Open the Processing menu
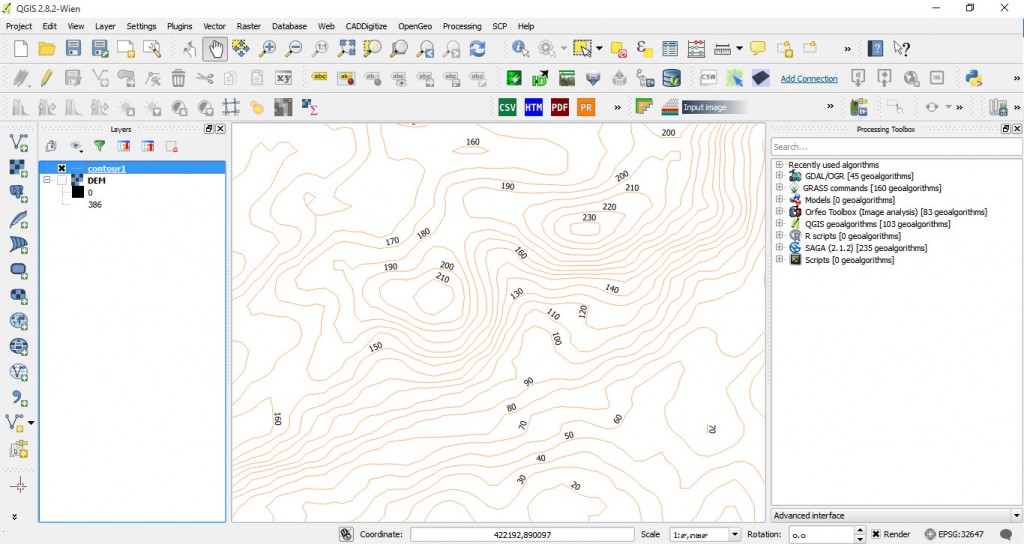Screen dimensions: 1024x544 tap(461, 26)
